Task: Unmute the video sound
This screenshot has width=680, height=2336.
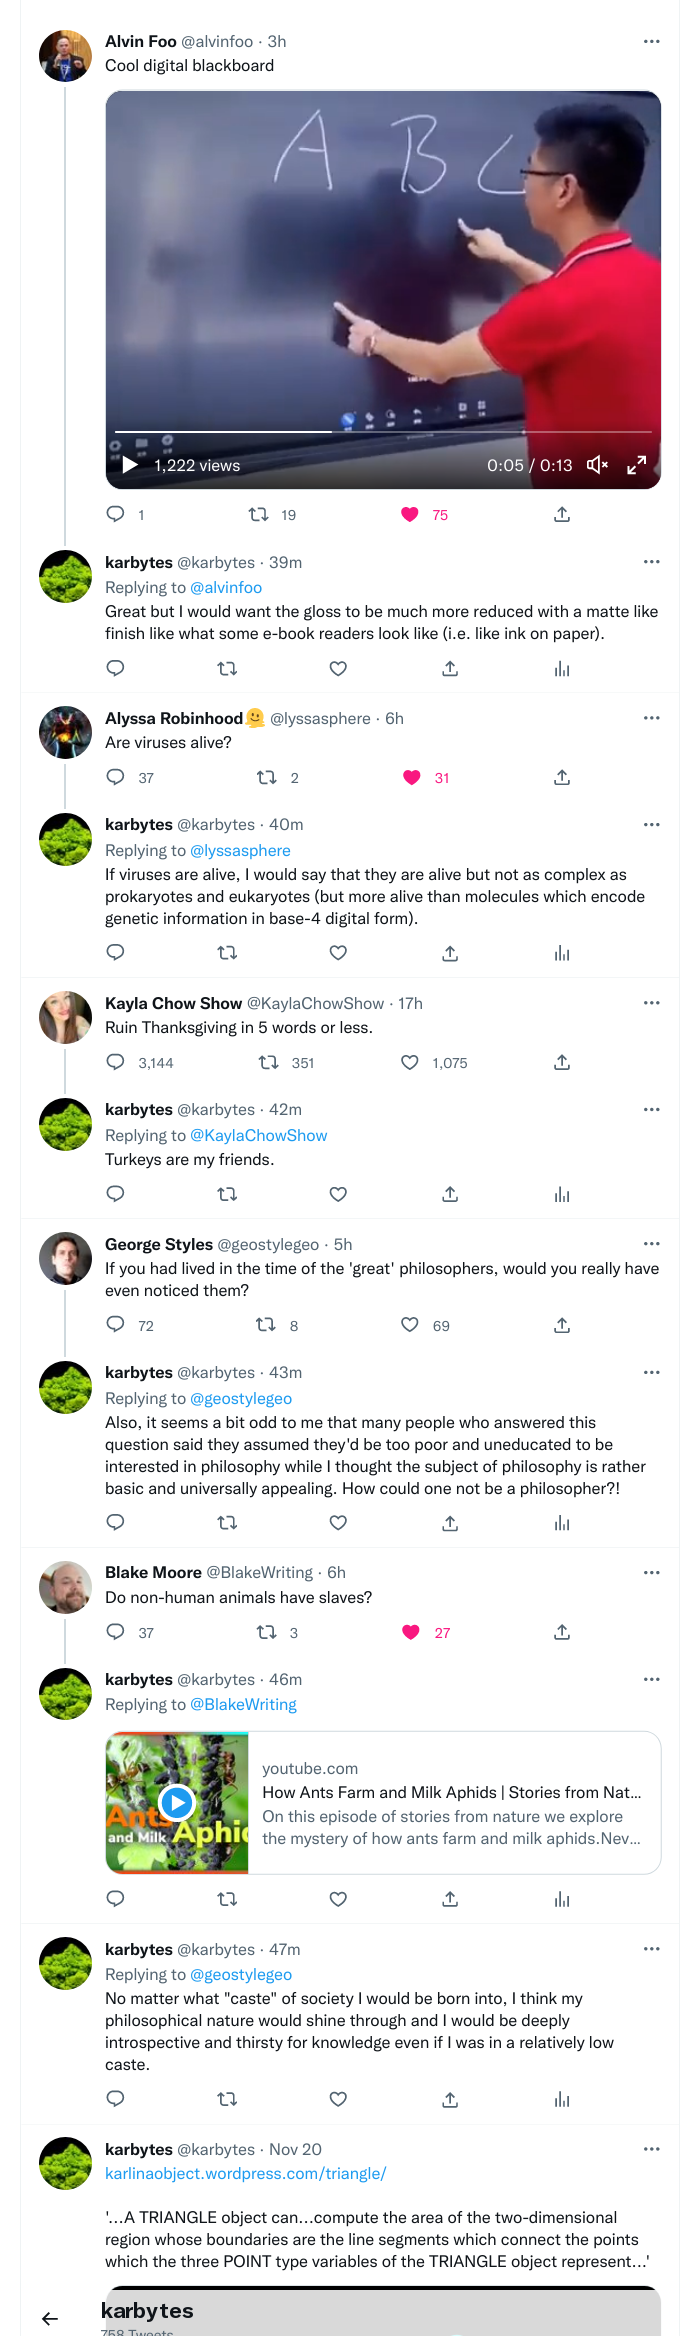Action: coord(597,465)
